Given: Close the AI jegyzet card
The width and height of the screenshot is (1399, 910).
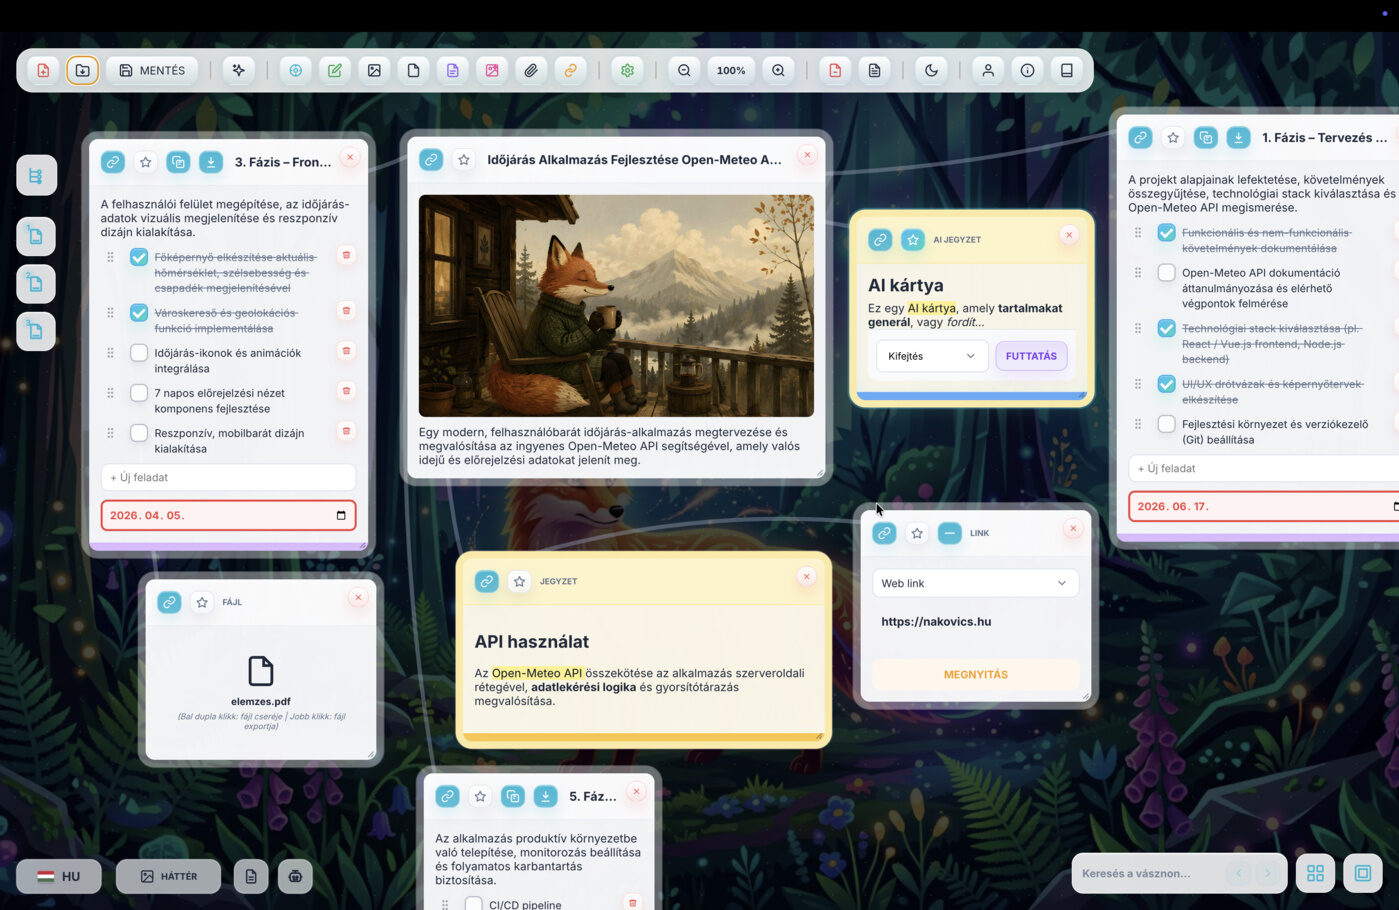Looking at the screenshot, I should (x=1069, y=235).
